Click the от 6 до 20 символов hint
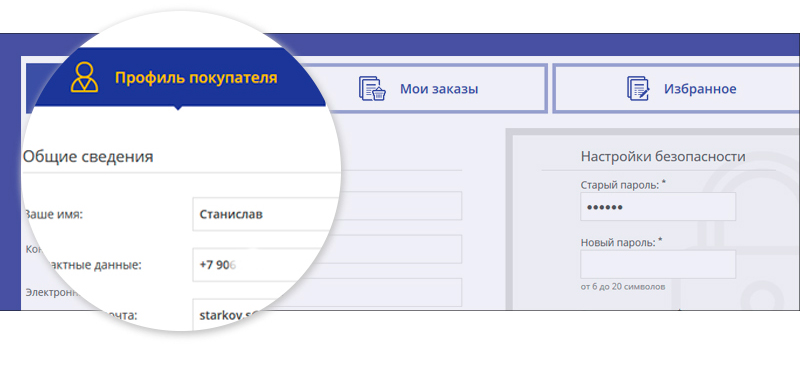 (x=622, y=287)
